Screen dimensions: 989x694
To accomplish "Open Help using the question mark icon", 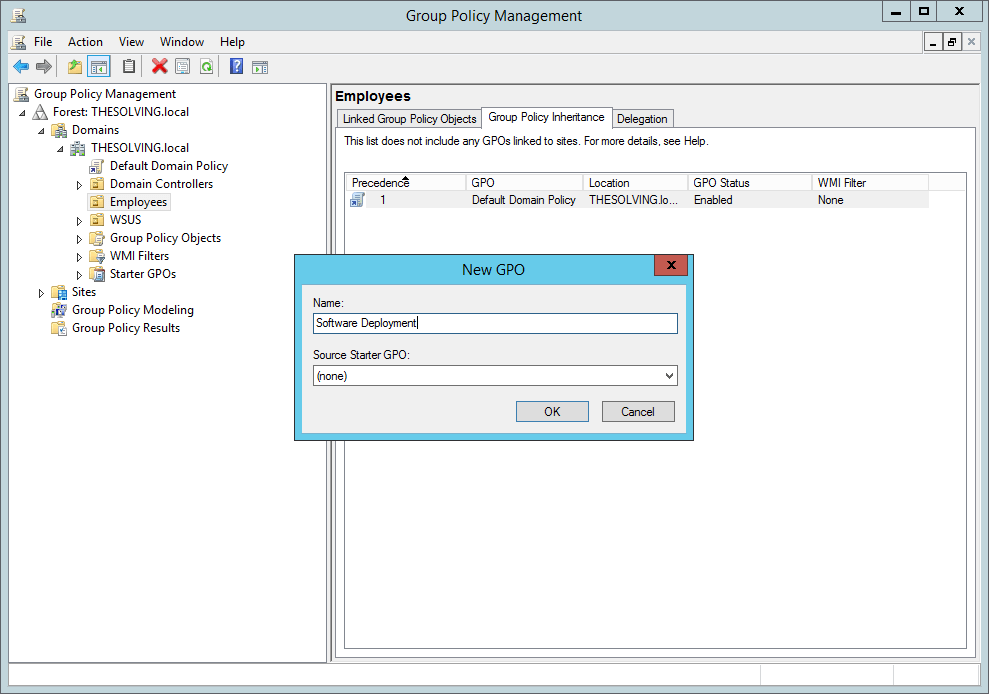I will pyautogui.click(x=234, y=66).
